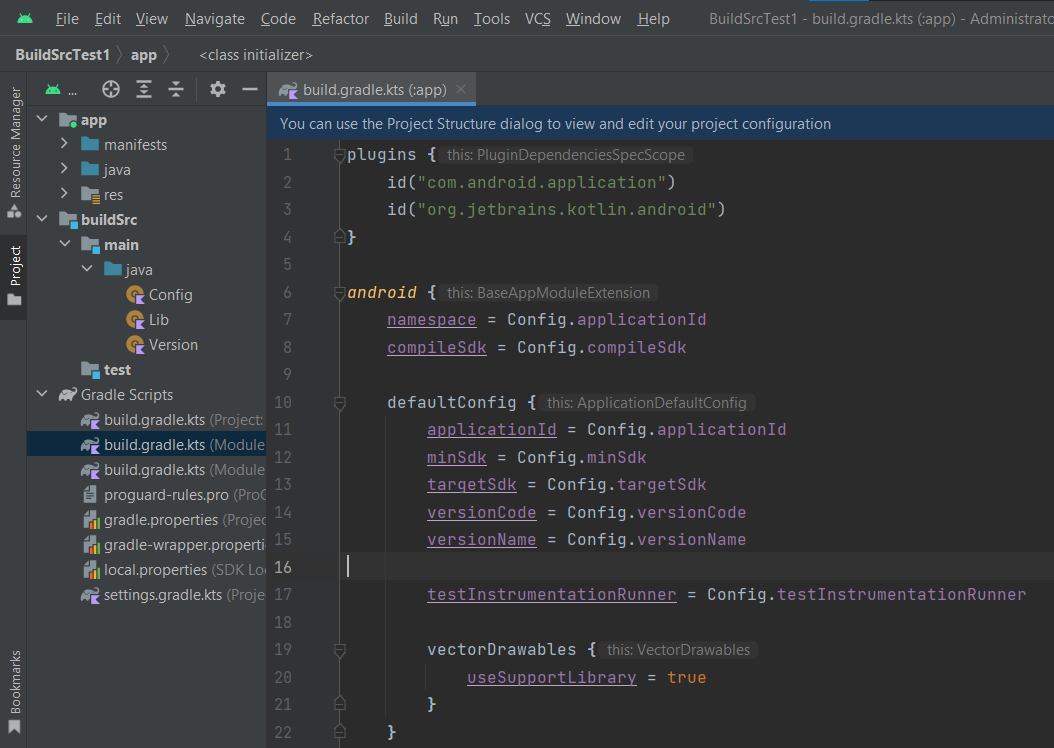Image resolution: width=1054 pixels, height=748 pixels.
Task: Click the class initializer breadcrumb
Action: click(255, 55)
